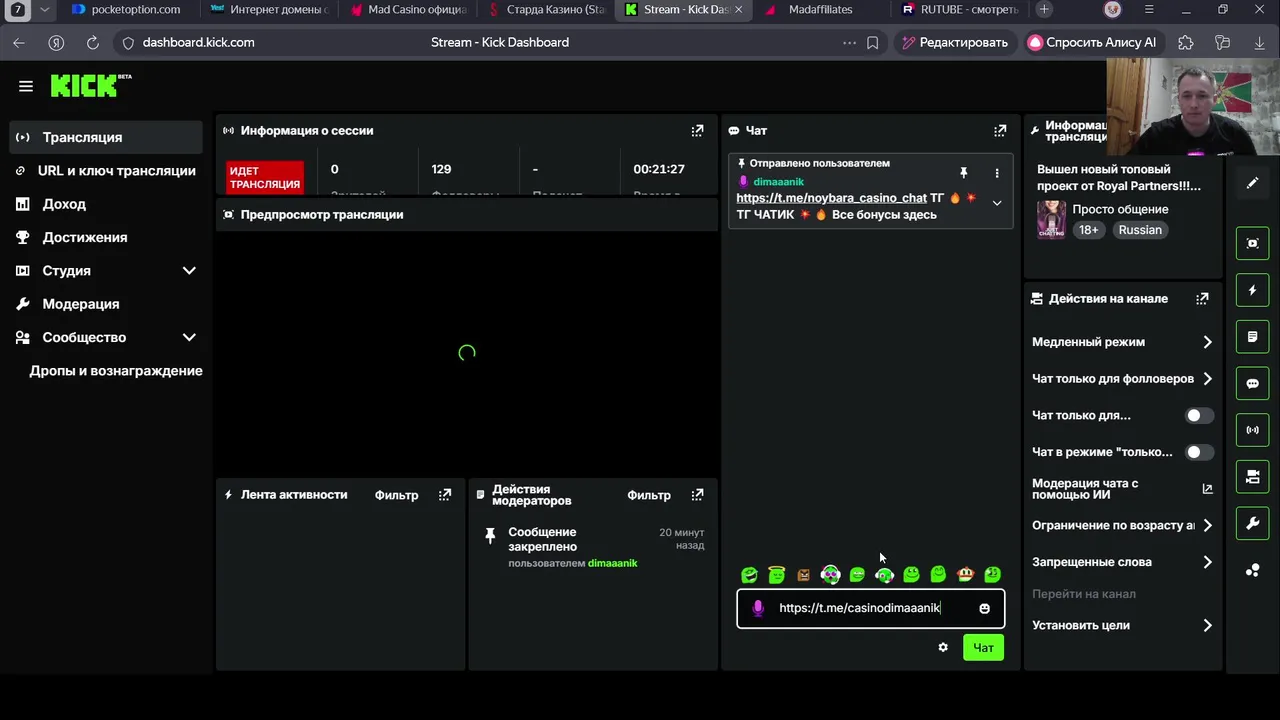Screen dimensions: 1280x720
Task: Open the t.me/noybara_casino_chat link
Action: 831,198
